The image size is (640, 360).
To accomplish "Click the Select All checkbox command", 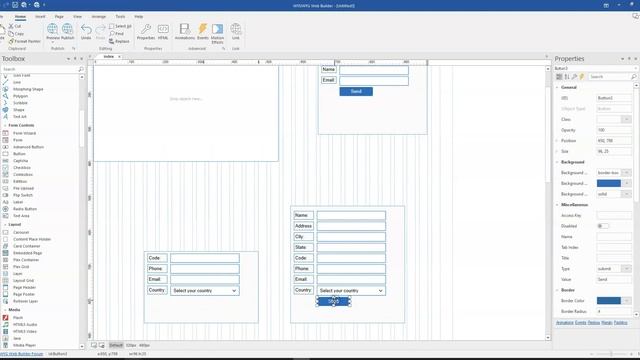I will pos(120,26).
